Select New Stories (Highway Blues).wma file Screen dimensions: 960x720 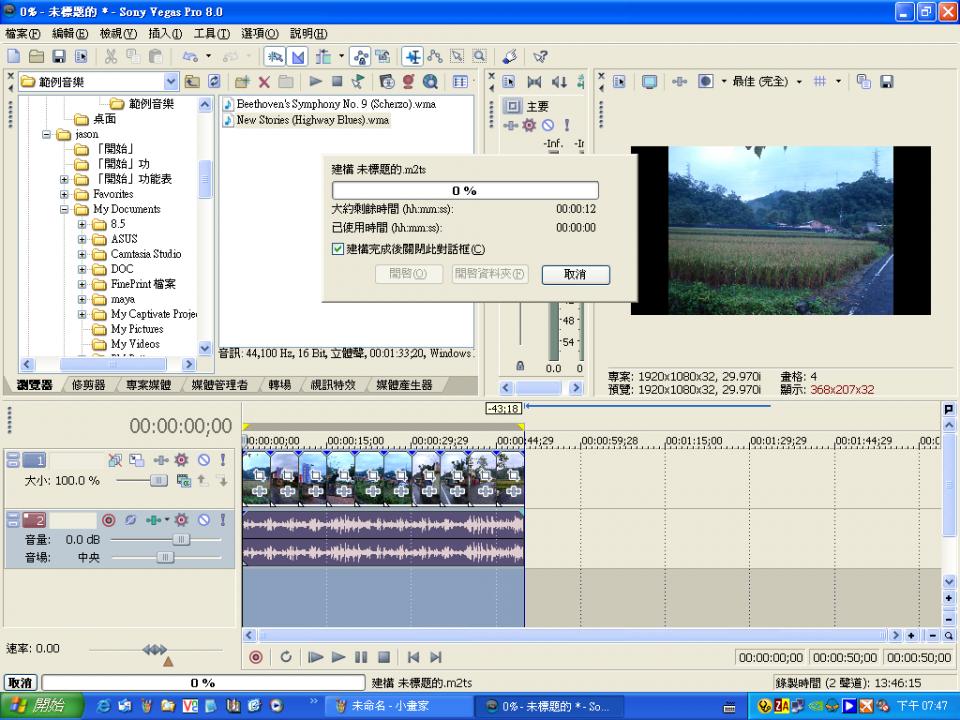(x=312, y=120)
